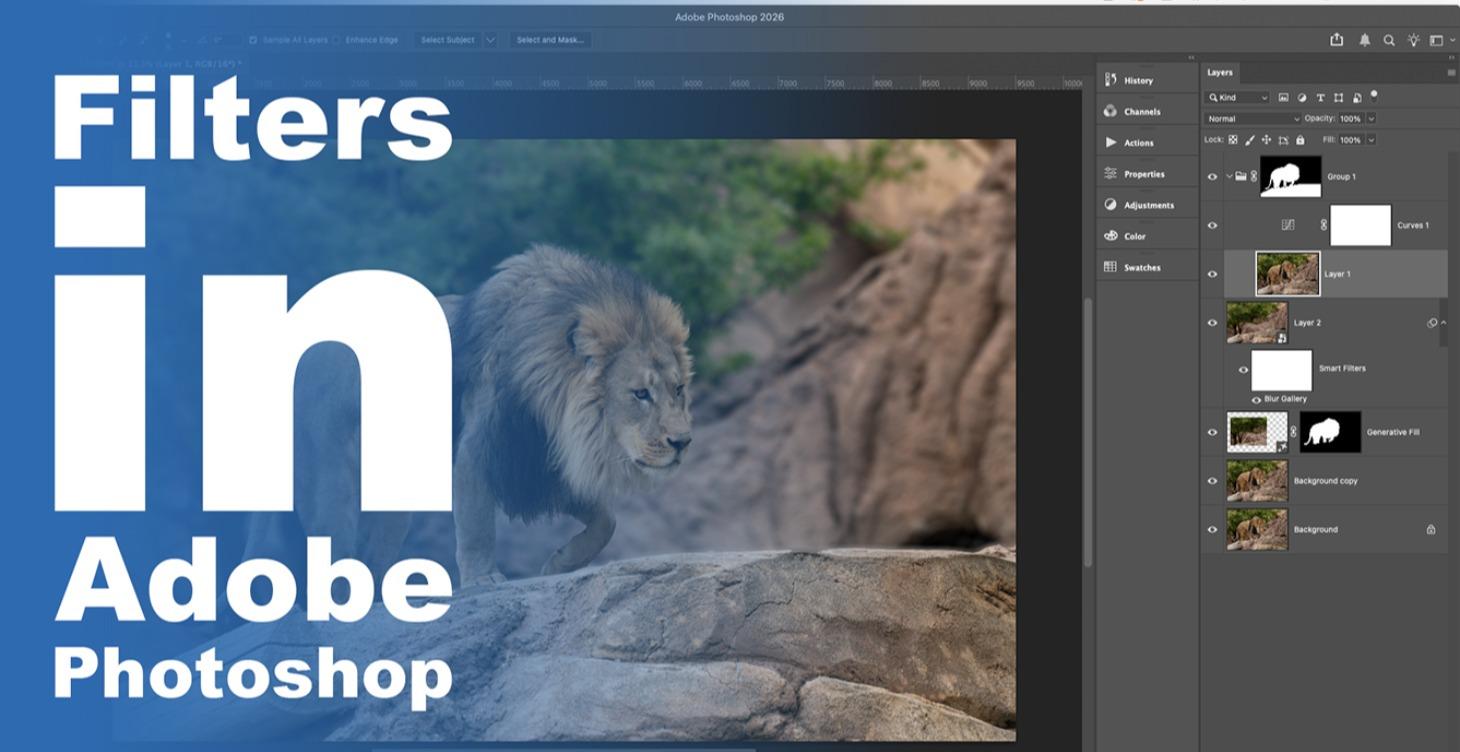Hide Layer 2 visibility eye
Viewport: 1460px width, 752px height.
[x=1213, y=323]
